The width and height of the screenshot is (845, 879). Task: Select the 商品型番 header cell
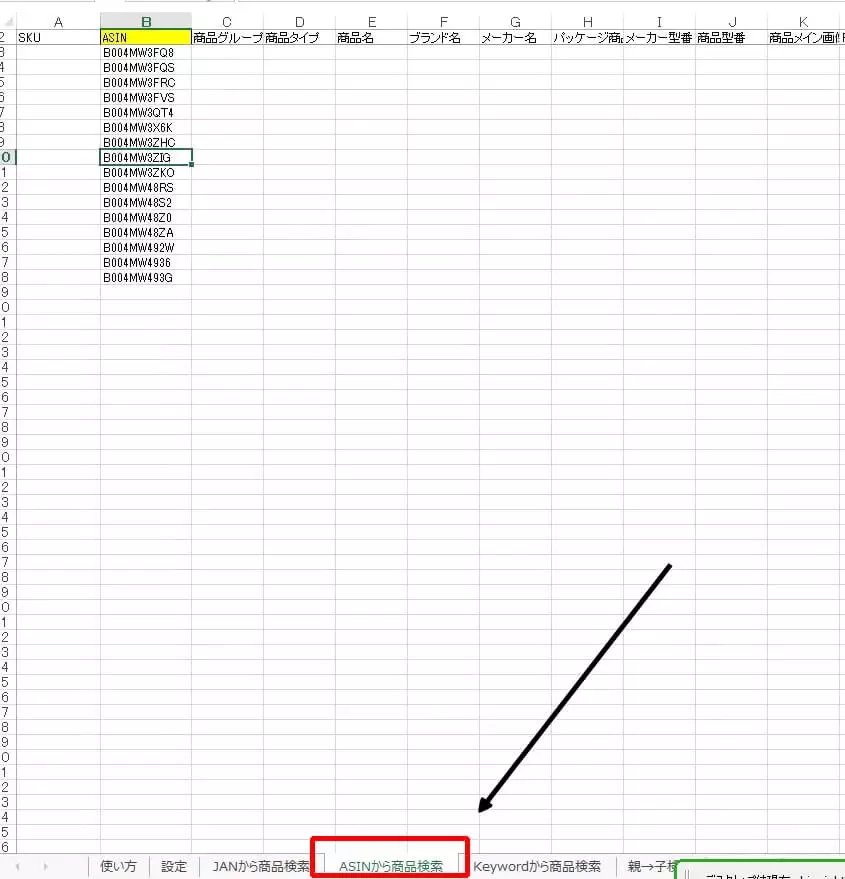click(x=731, y=37)
